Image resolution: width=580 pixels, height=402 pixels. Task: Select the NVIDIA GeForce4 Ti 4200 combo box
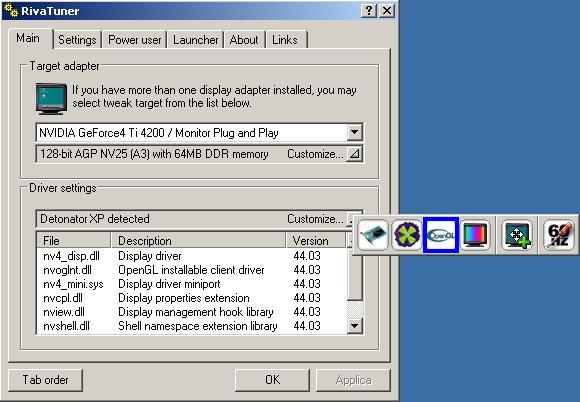(199, 133)
